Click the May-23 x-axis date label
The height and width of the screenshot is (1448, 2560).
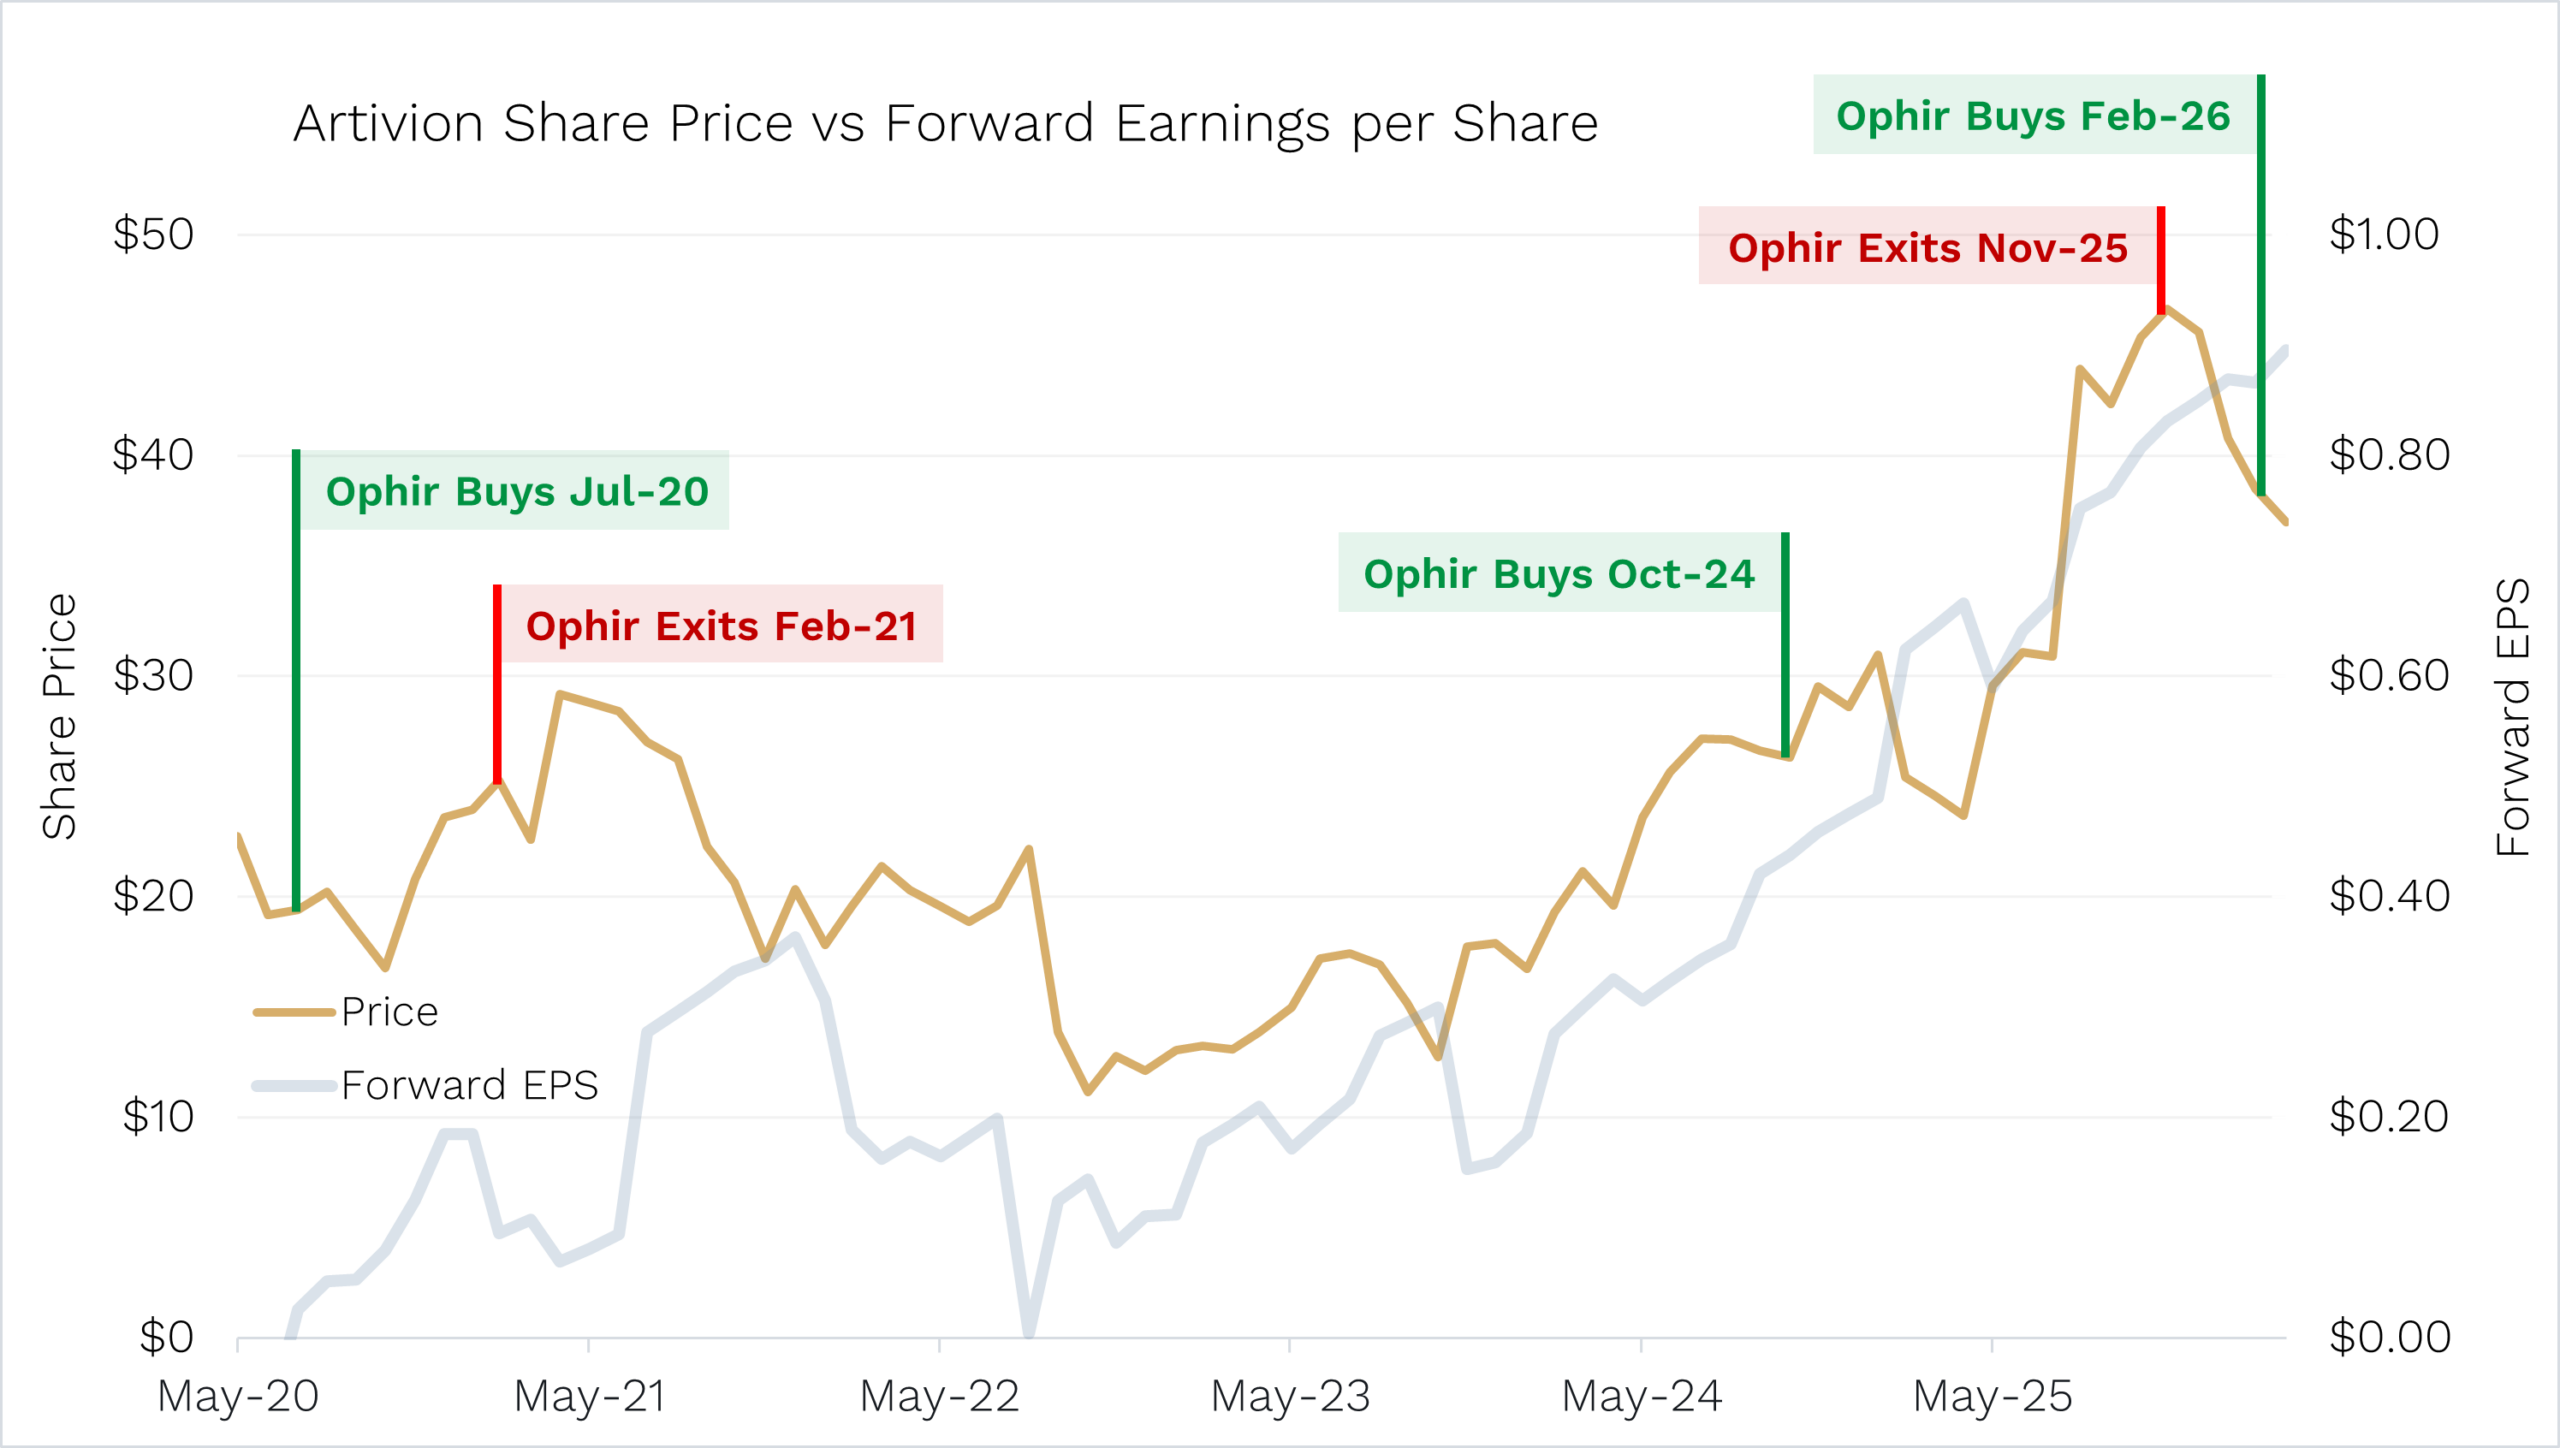(1289, 1396)
